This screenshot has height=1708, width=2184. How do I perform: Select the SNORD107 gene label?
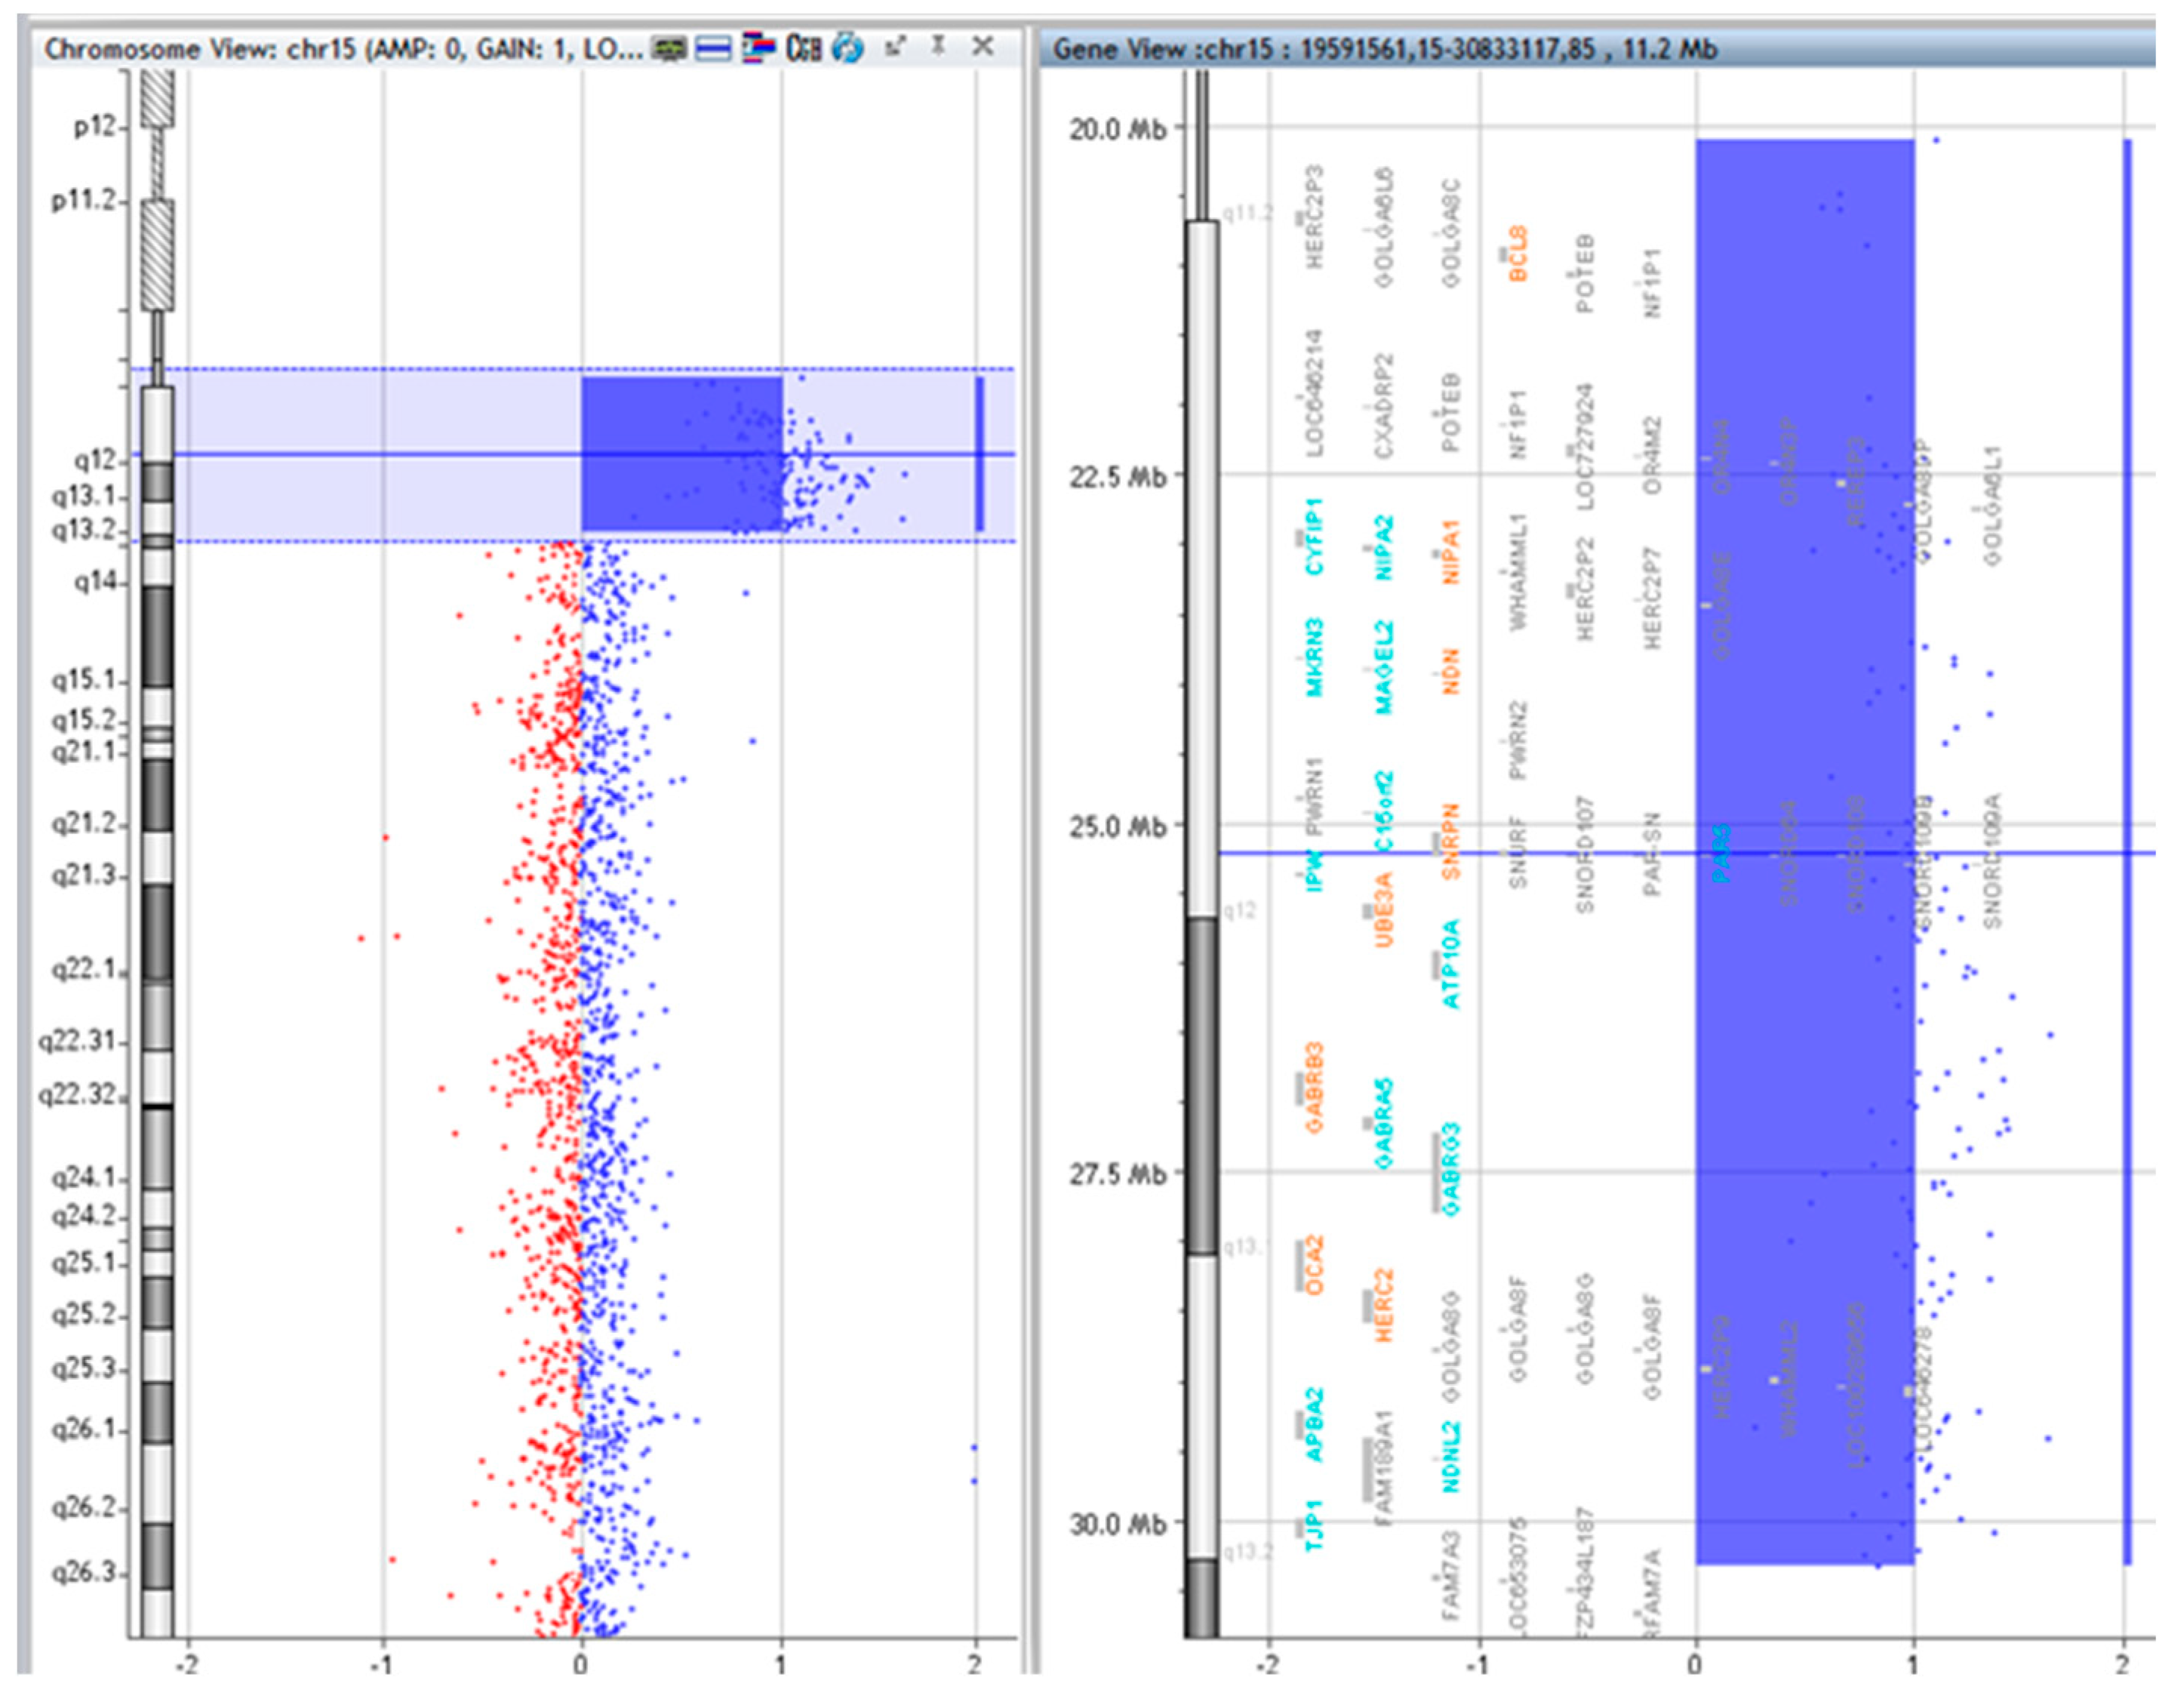1586,856
